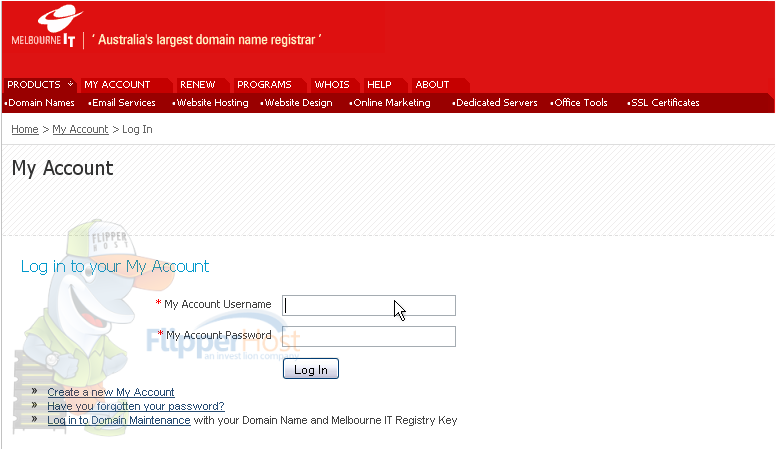The height and width of the screenshot is (450, 776).
Task: Open forgotten your password link
Action: point(136,406)
